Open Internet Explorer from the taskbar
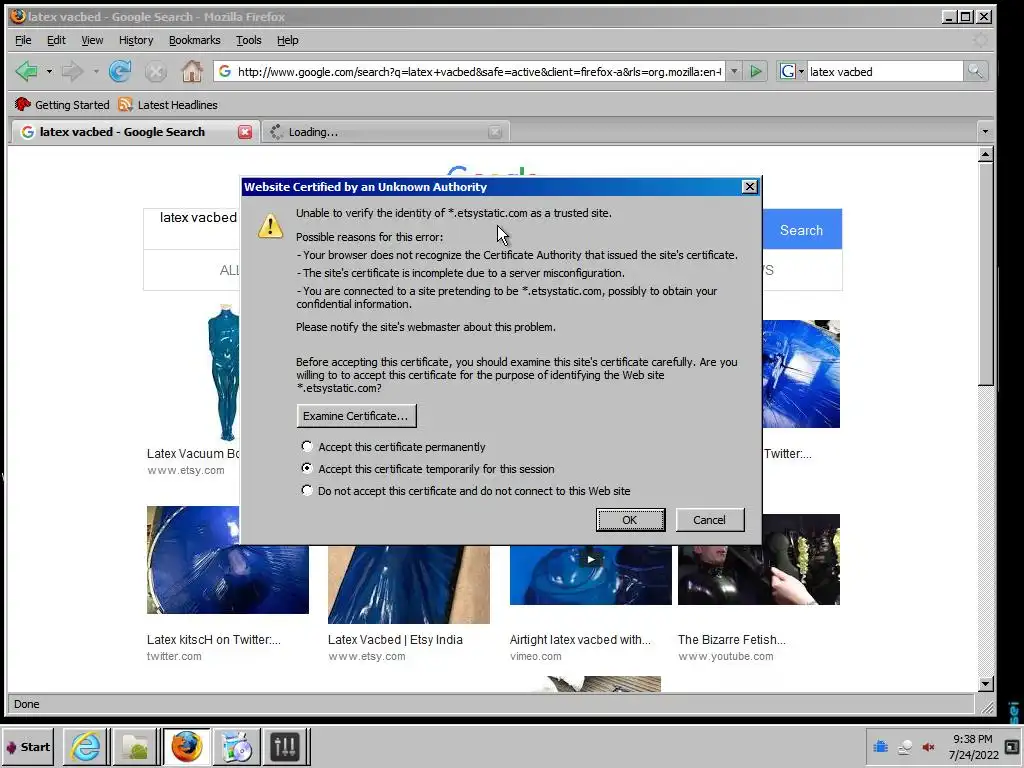 [x=86, y=746]
